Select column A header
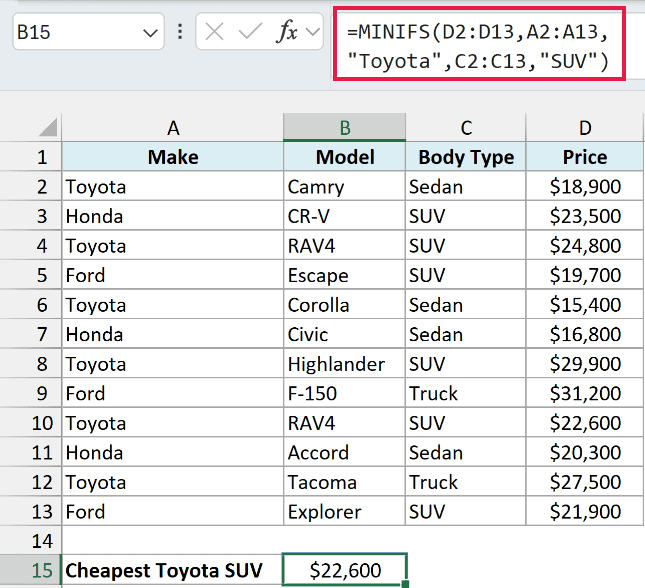This screenshot has width=645, height=588. coord(173,128)
